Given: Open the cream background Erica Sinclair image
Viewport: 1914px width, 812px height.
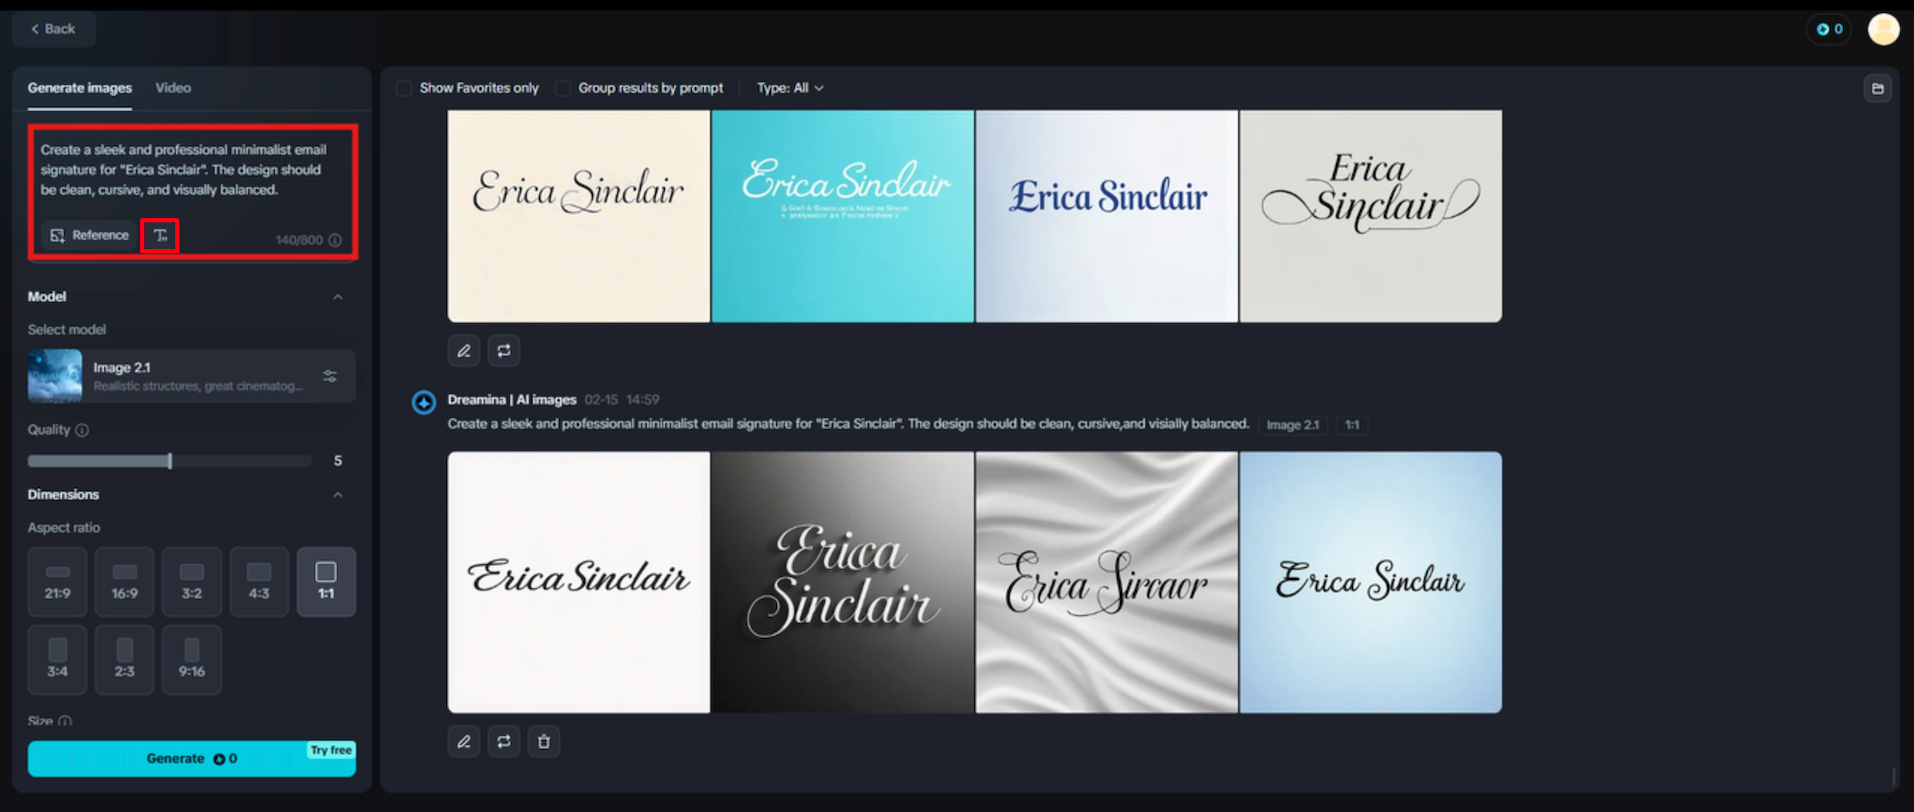Looking at the screenshot, I should 579,216.
